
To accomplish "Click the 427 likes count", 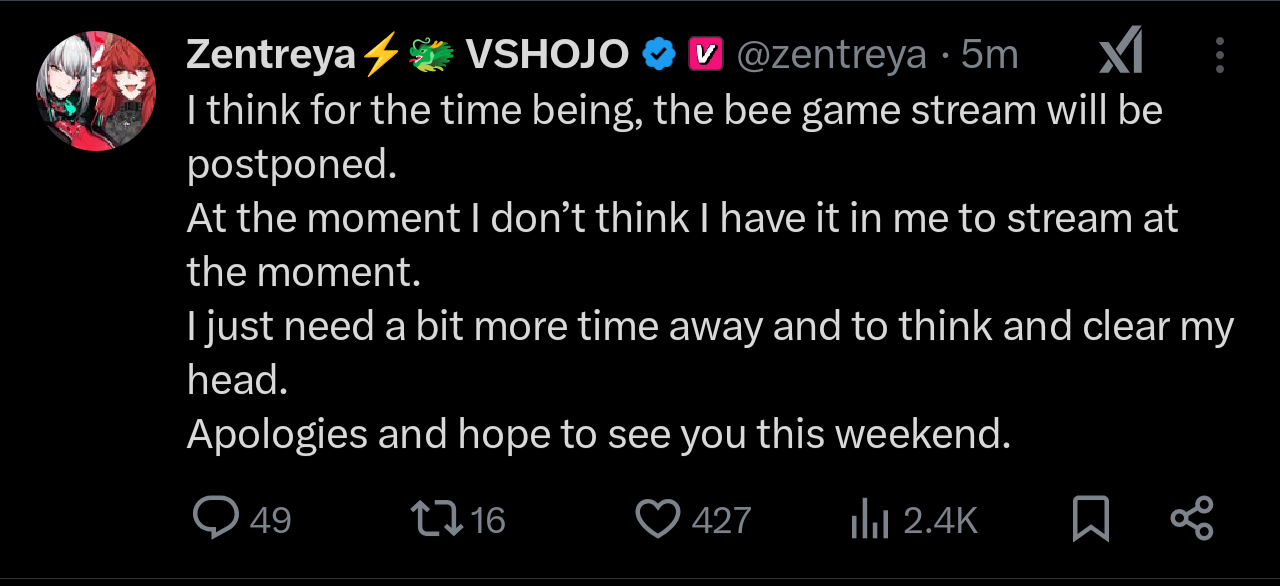I will 721,520.
